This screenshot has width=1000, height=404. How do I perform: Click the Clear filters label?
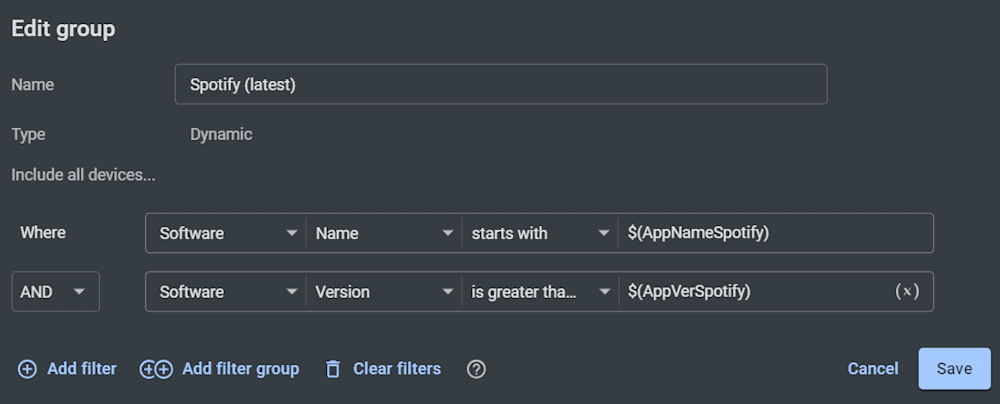coord(397,369)
